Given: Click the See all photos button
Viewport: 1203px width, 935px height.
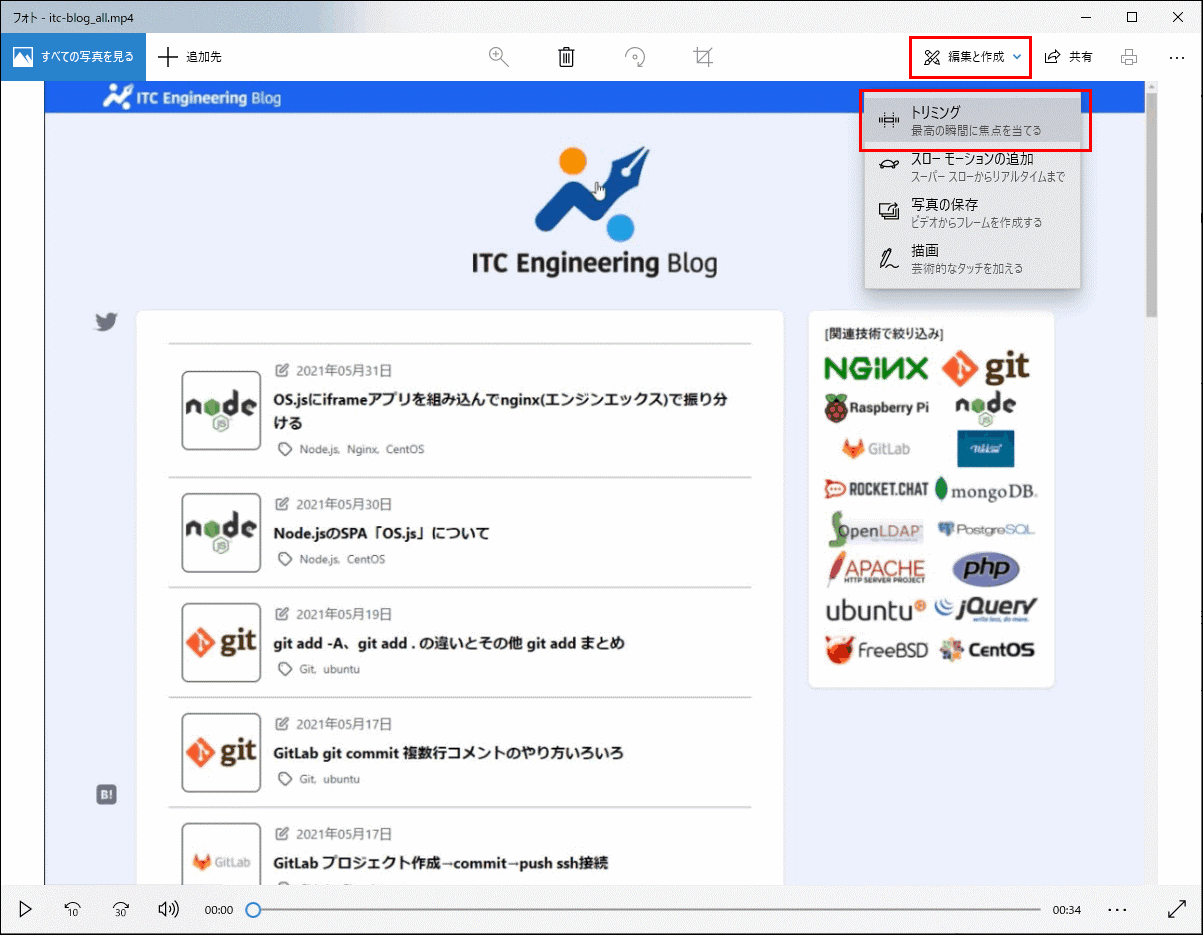Looking at the screenshot, I should pos(73,57).
